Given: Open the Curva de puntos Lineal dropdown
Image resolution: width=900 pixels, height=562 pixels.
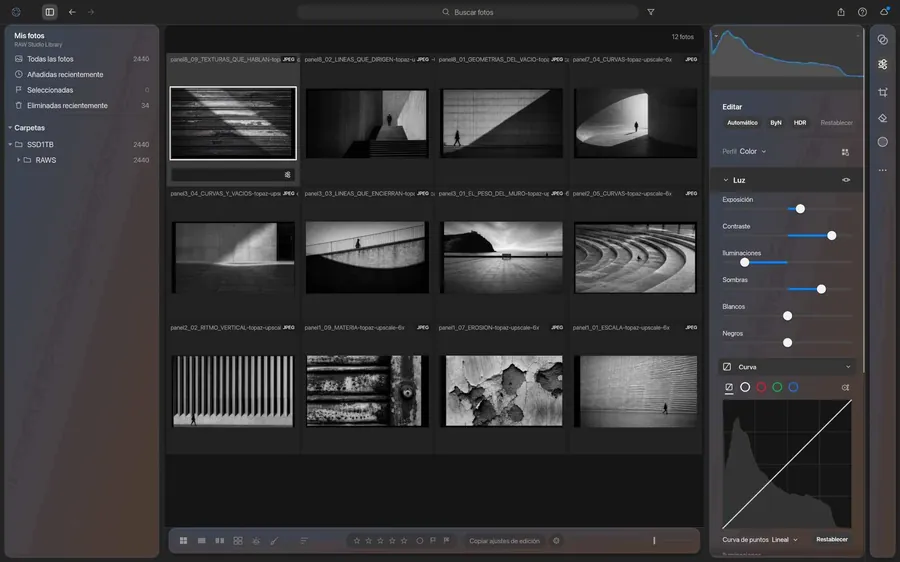Looking at the screenshot, I should [784, 540].
